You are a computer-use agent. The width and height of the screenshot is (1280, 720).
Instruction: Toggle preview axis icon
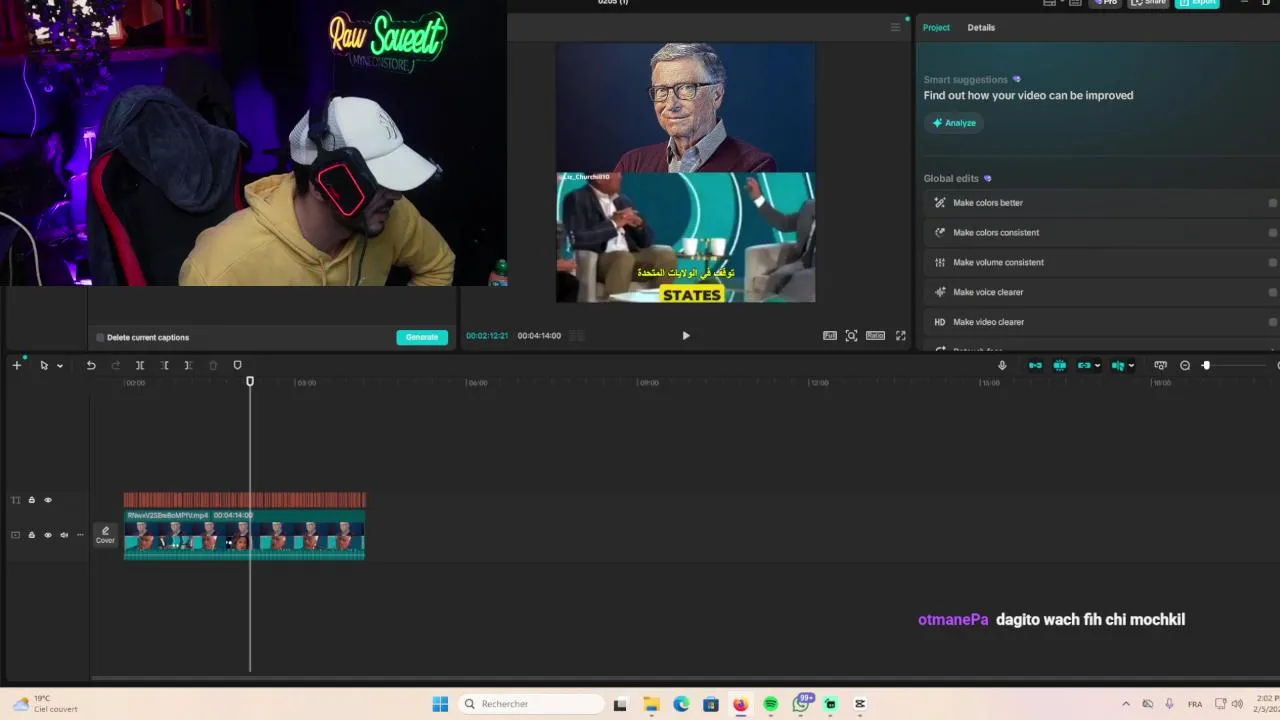tap(1118, 366)
